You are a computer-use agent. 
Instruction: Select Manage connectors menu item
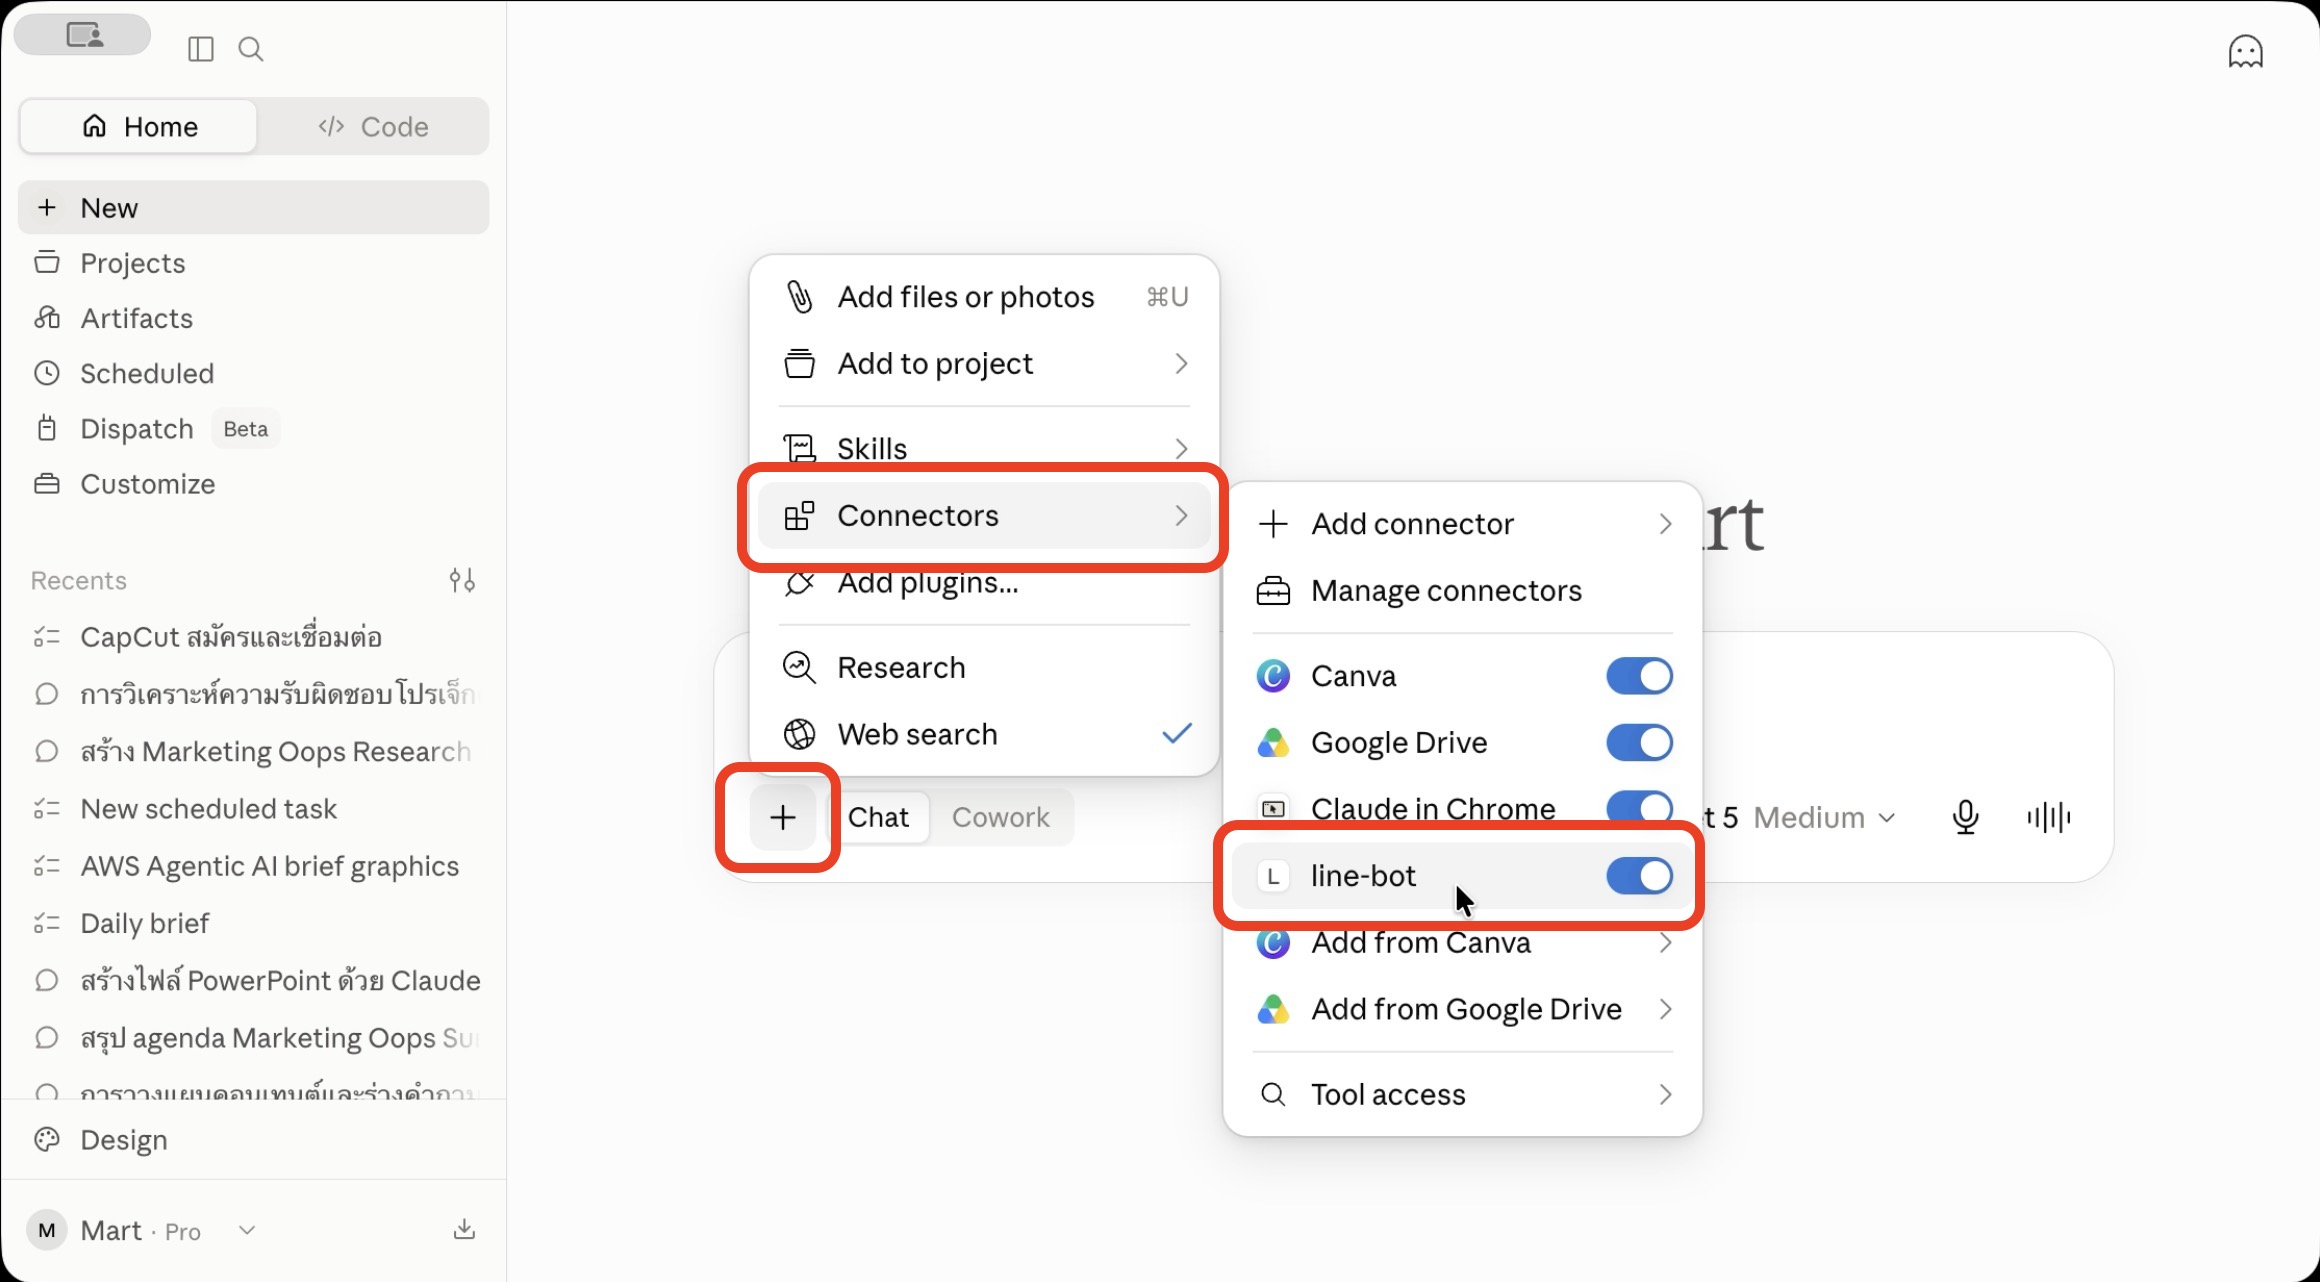[1463, 591]
